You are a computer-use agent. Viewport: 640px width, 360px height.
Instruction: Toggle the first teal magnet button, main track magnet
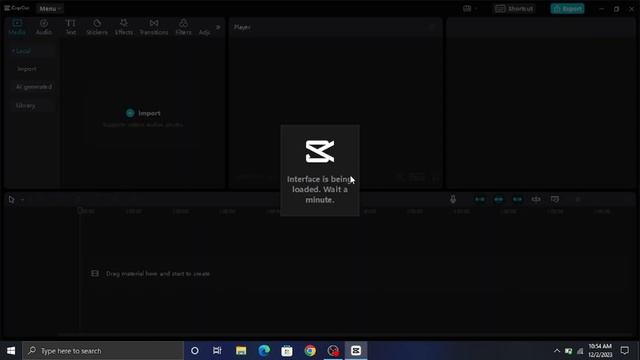(480, 199)
